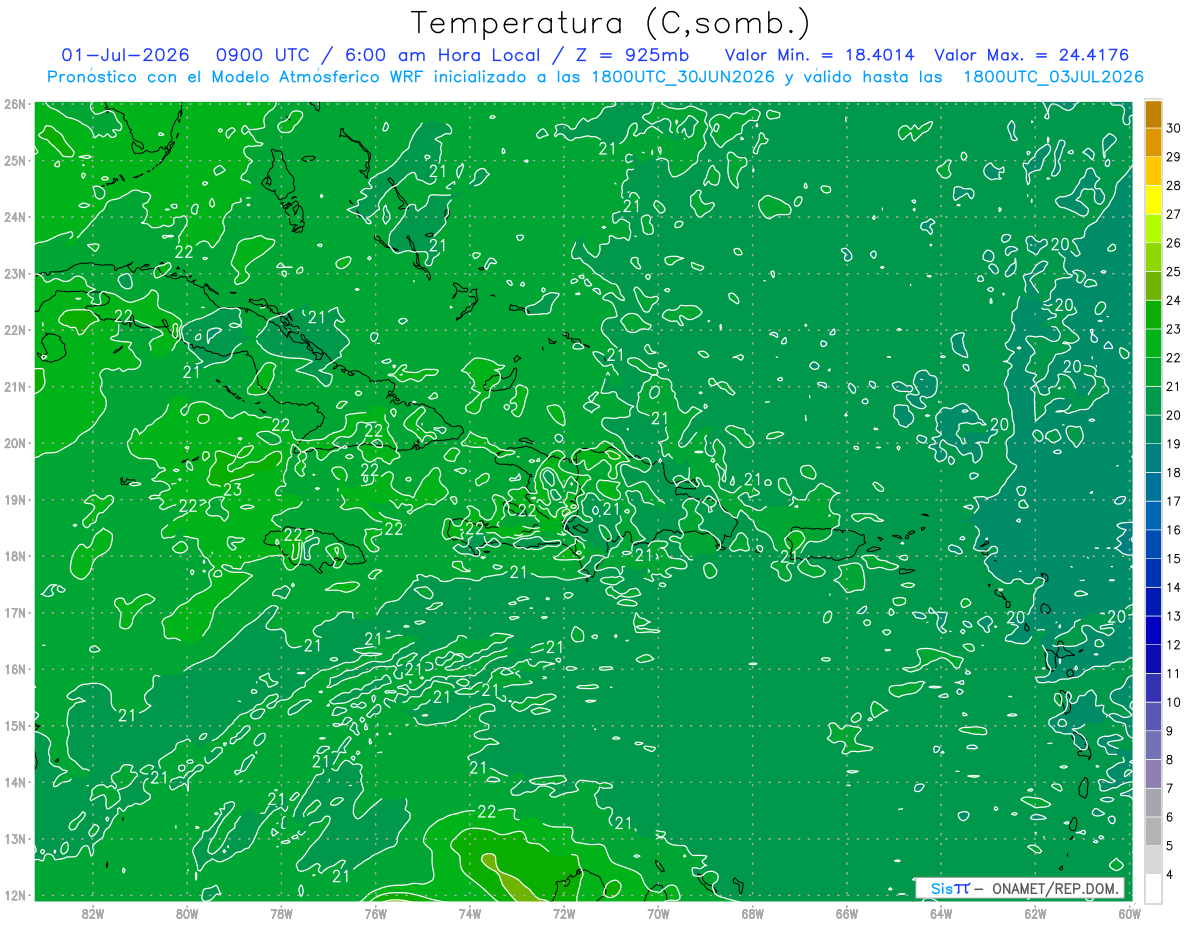Click the '21N' latitude axis label
Viewport: 1200px width, 927px height.
tap(14, 386)
